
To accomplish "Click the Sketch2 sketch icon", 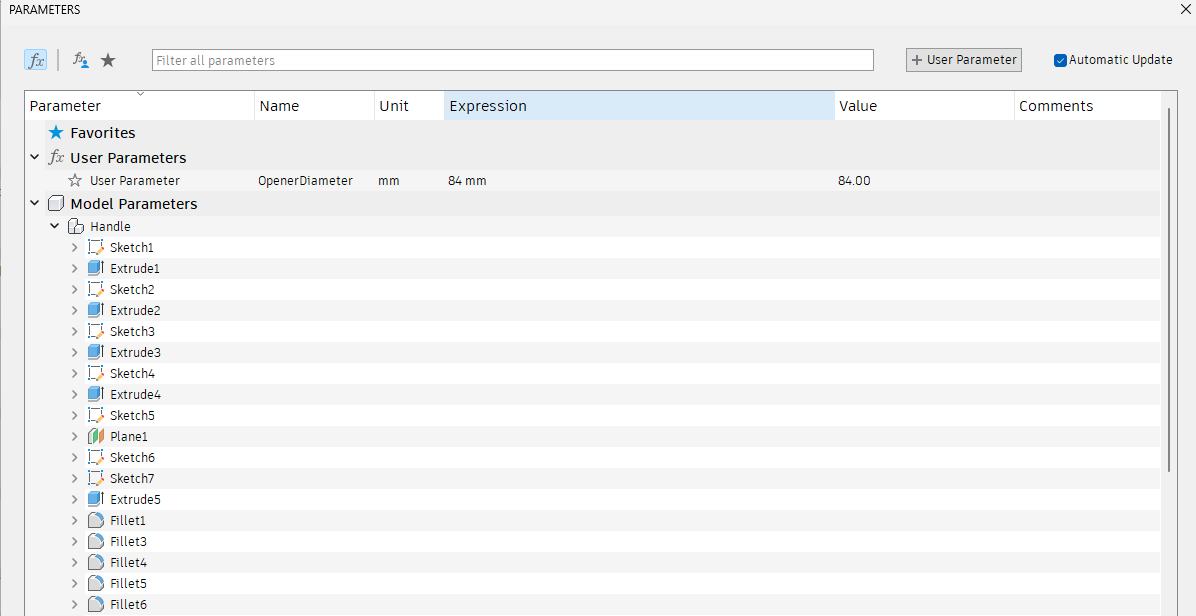I will [x=95, y=290].
